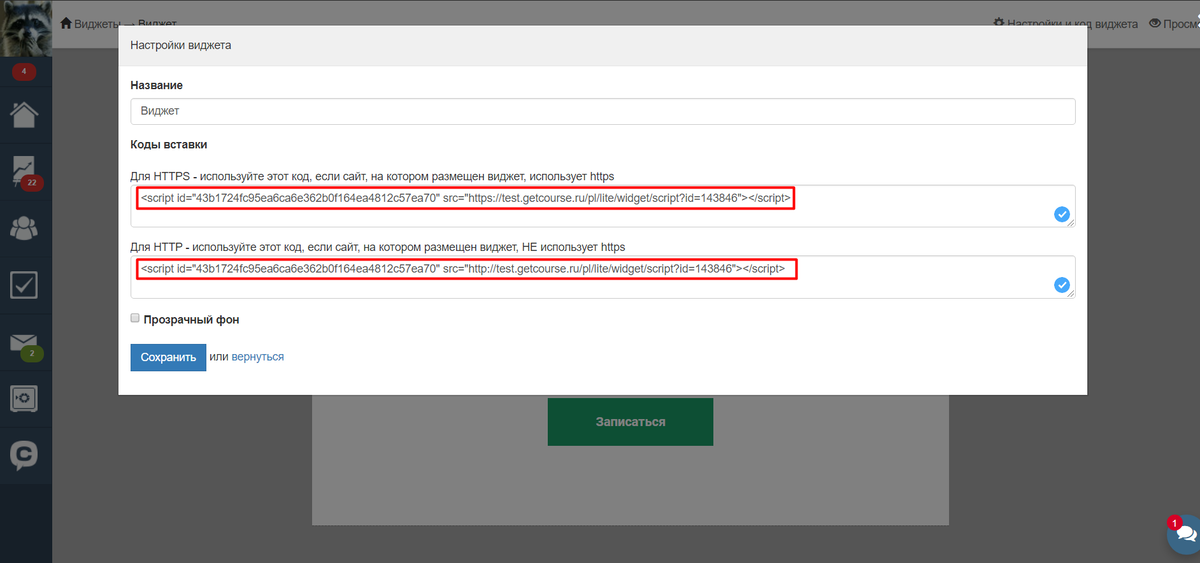Screen dimensions: 1200x563
Task: Open the home icon in the sidebar
Action: pyautogui.click(x=25, y=114)
